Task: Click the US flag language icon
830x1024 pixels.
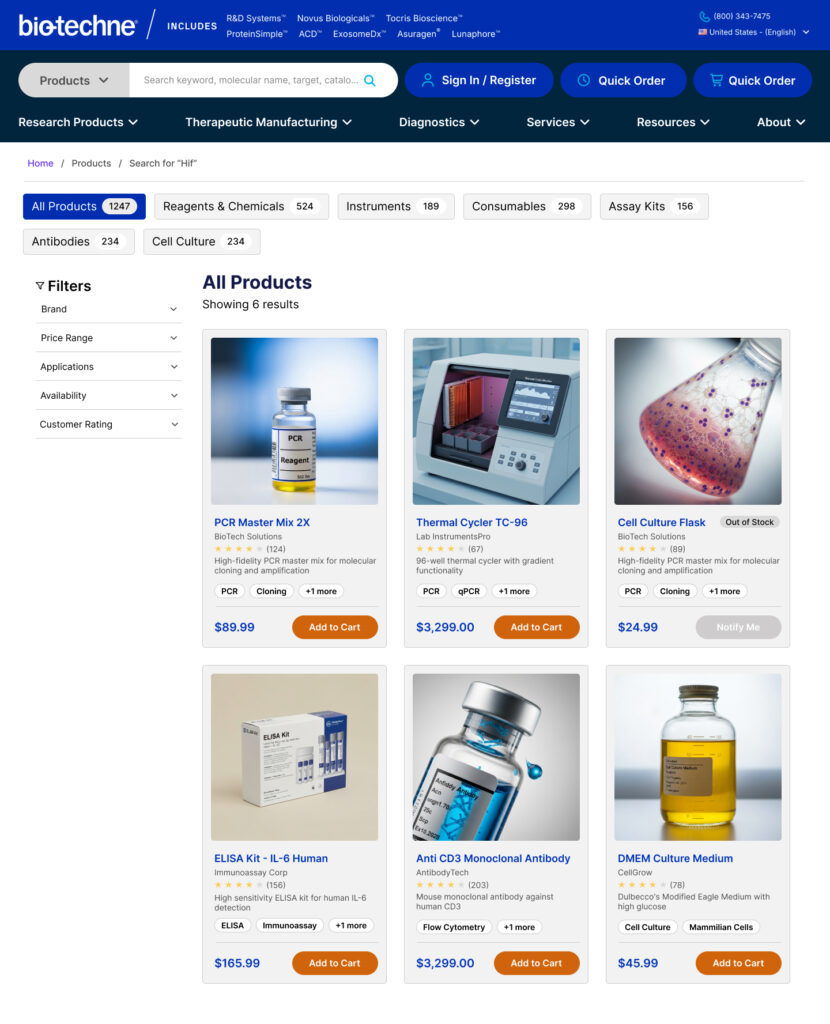Action: [703, 32]
